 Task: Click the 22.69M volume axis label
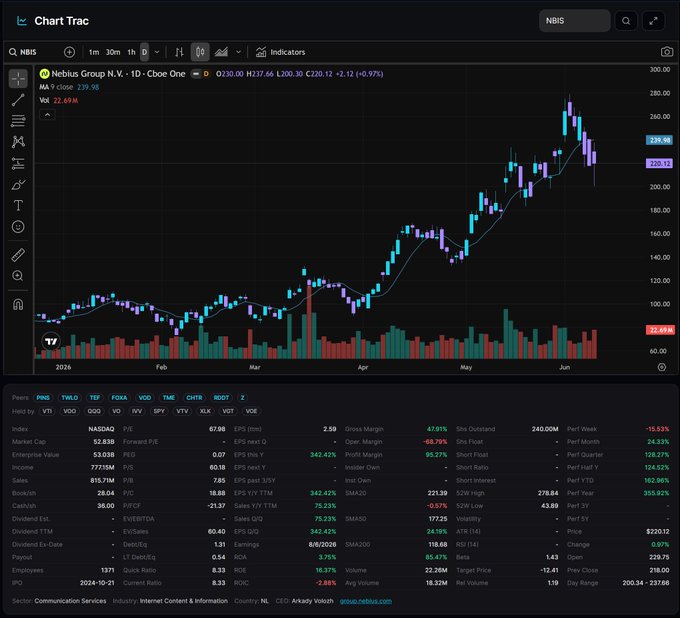[660, 330]
